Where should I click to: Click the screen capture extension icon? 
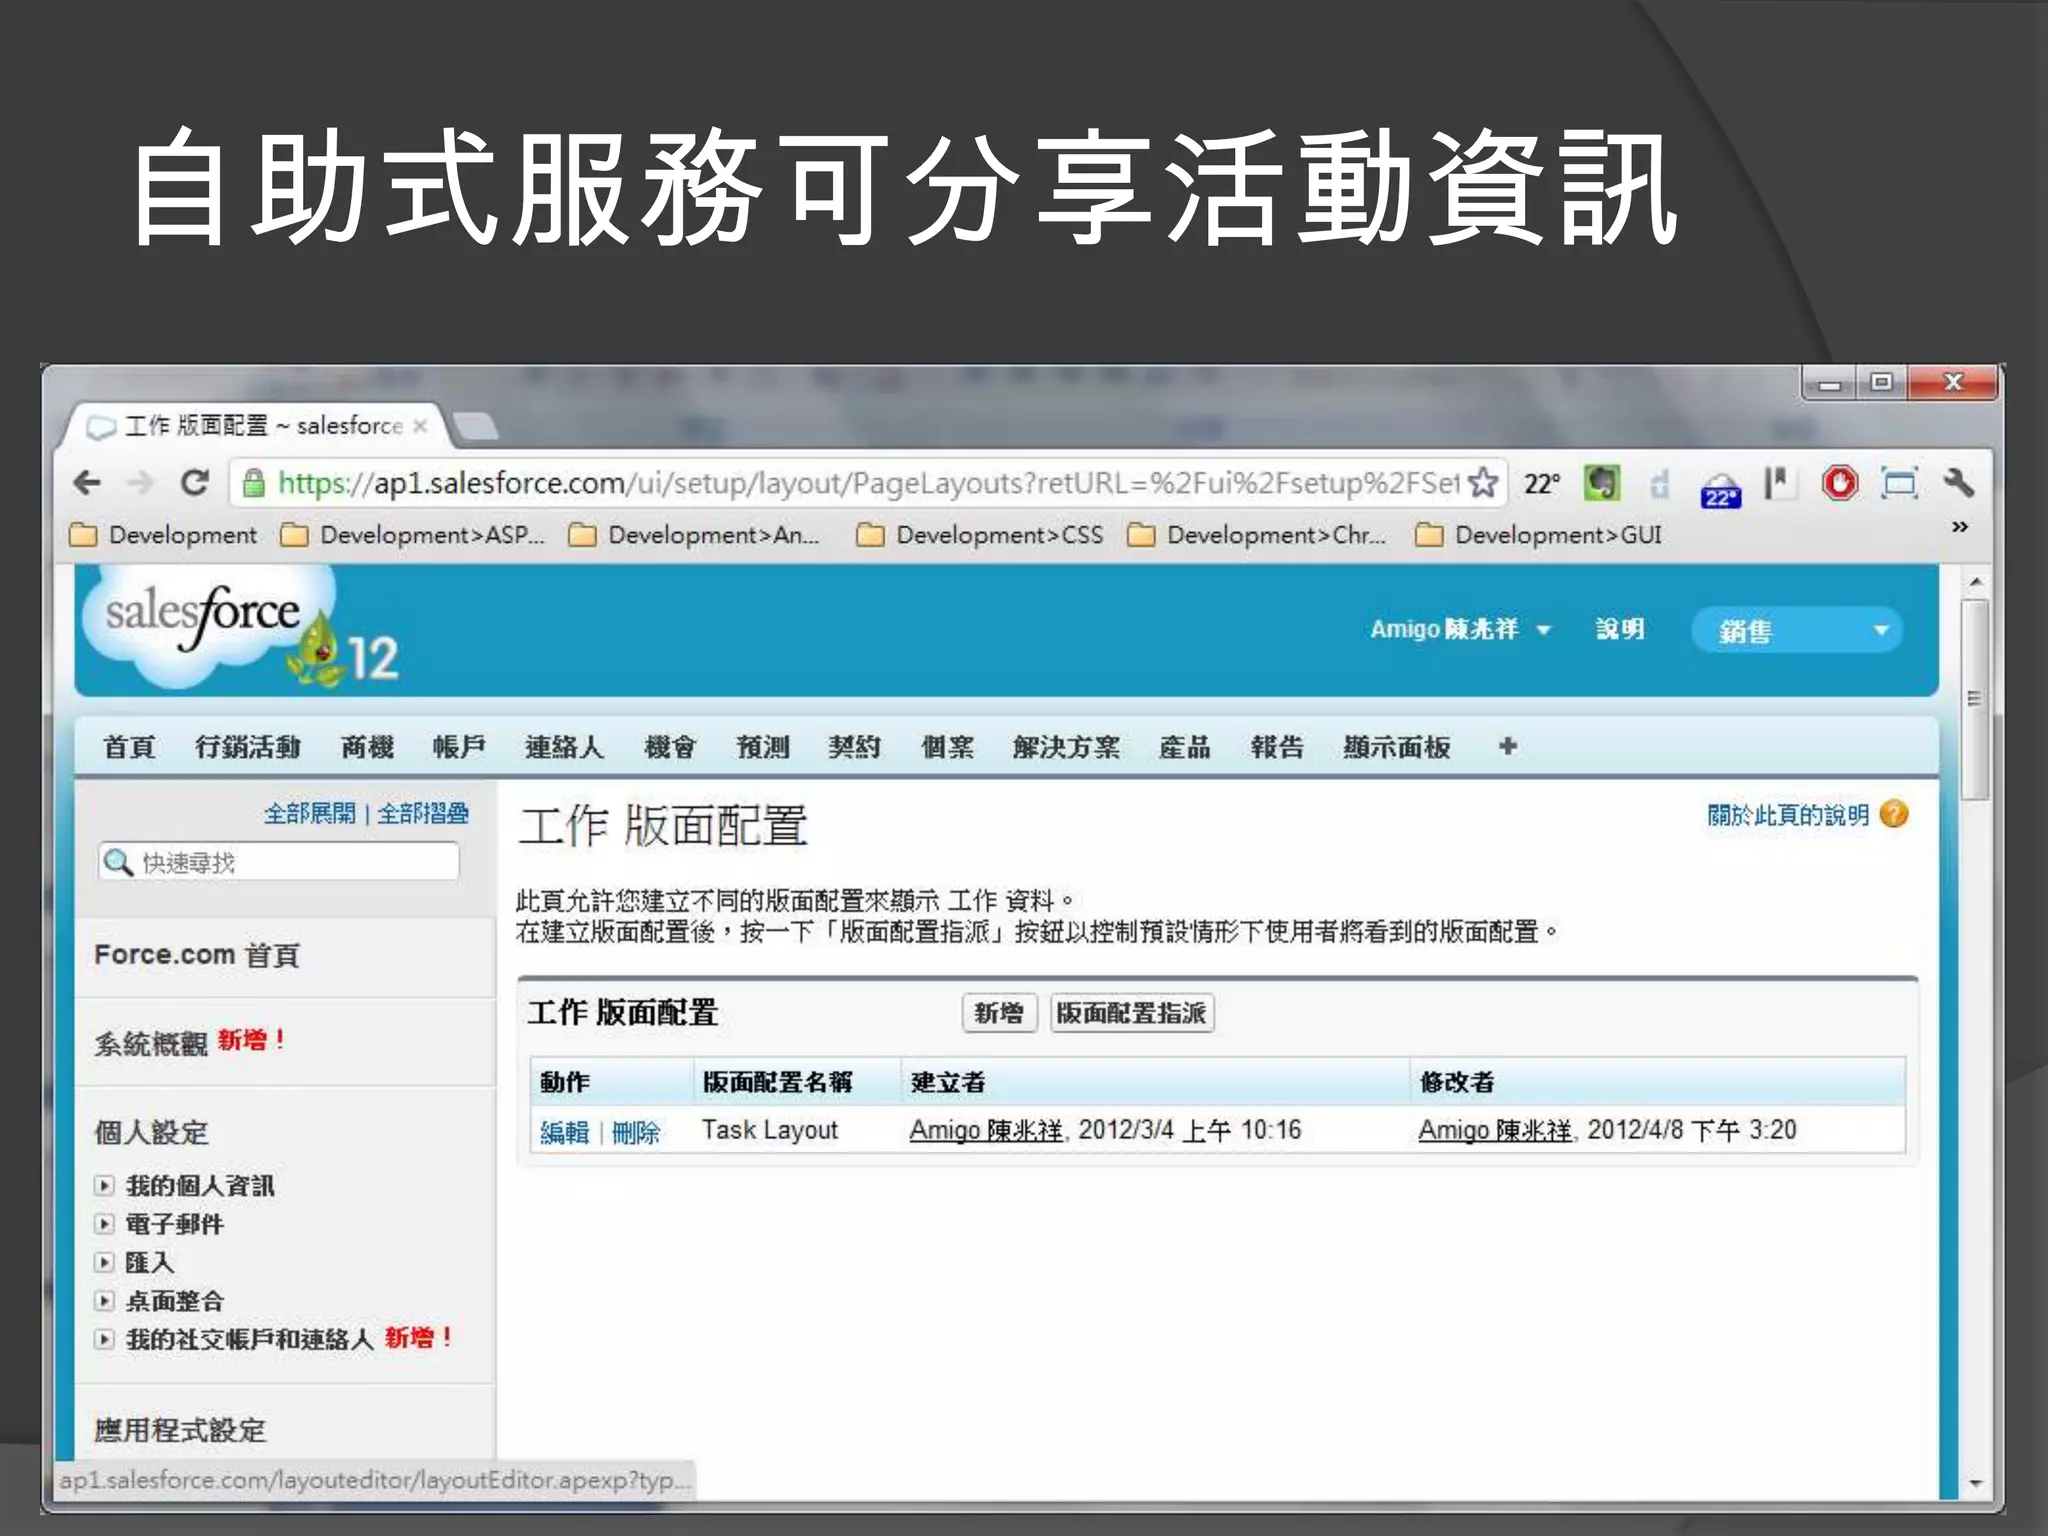click(x=1899, y=483)
